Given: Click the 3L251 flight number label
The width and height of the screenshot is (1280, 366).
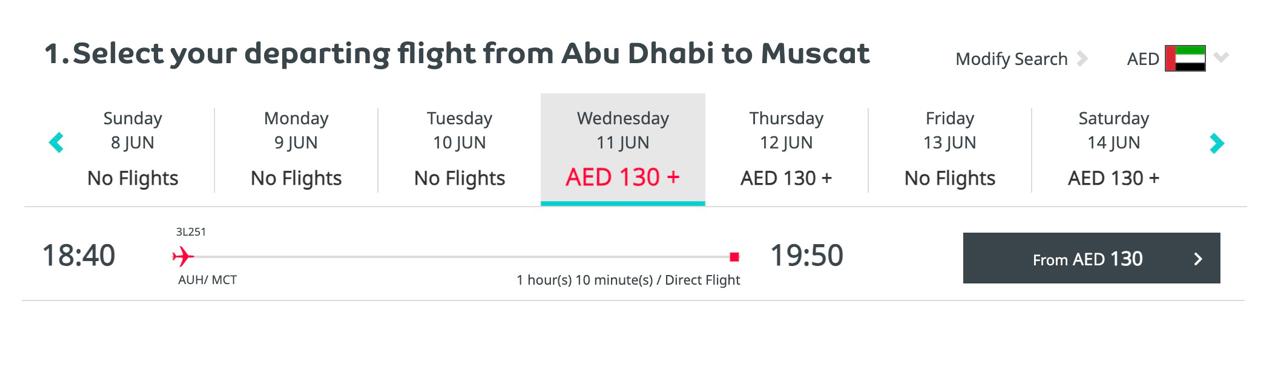Looking at the screenshot, I should tap(191, 232).
